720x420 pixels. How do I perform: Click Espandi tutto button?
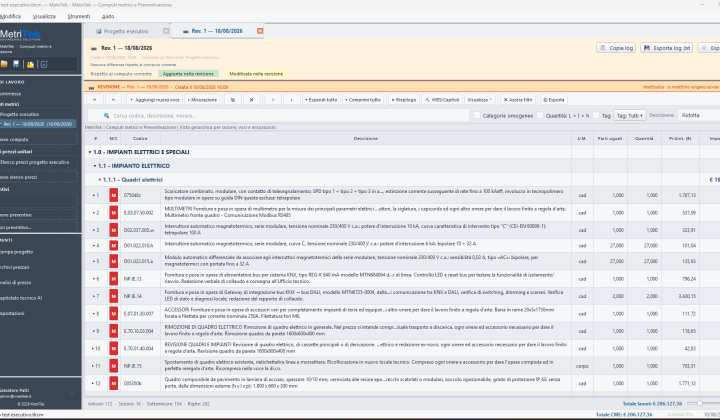click(321, 100)
